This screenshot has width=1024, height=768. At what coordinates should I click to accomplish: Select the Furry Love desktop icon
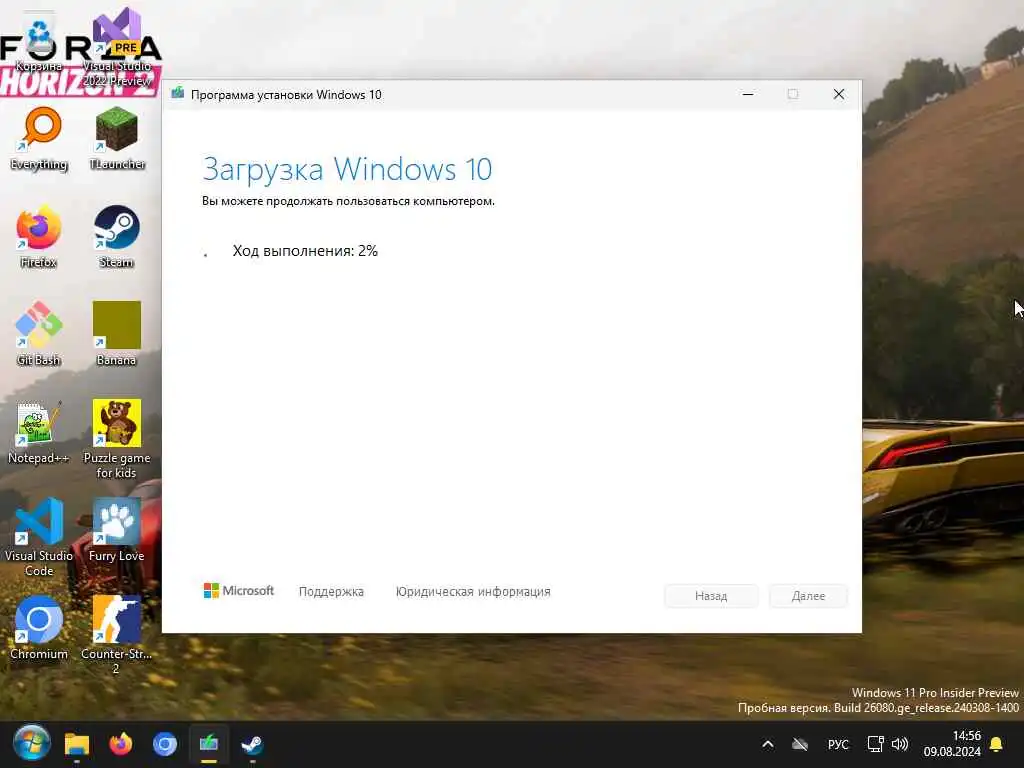(116, 530)
